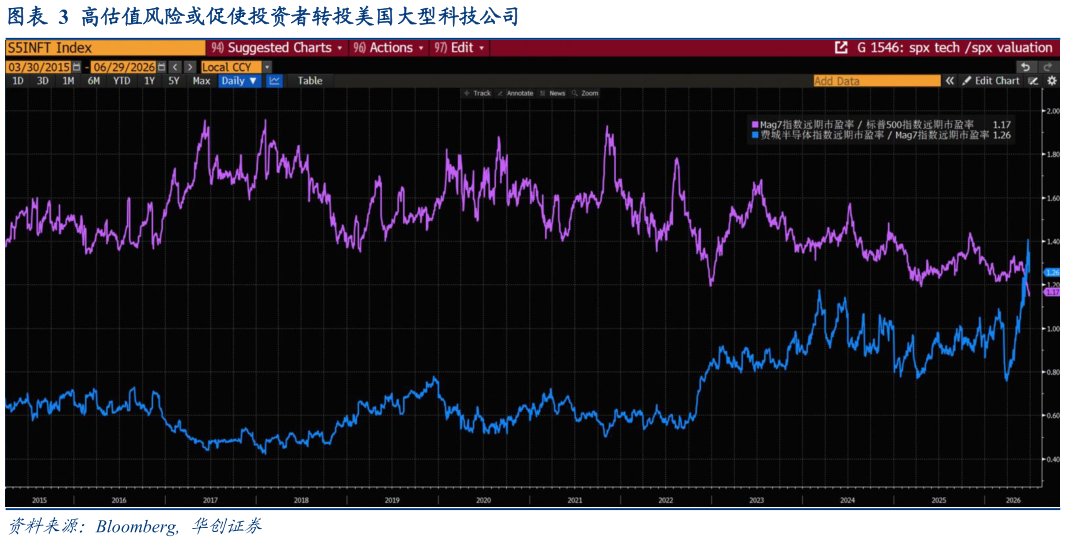Toggle the Track crosshair option
Screen dimensions: 1066x542
(477, 93)
